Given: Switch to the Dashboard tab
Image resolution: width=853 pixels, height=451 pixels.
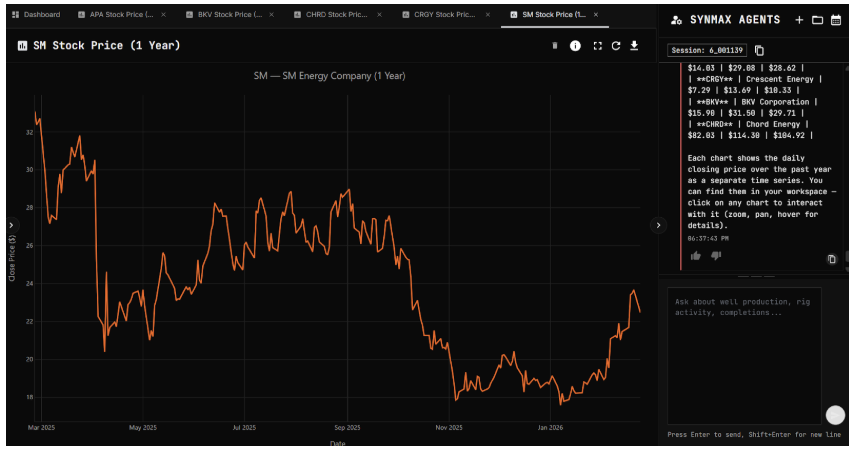Looking at the screenshot, I should tap(36, 15).
